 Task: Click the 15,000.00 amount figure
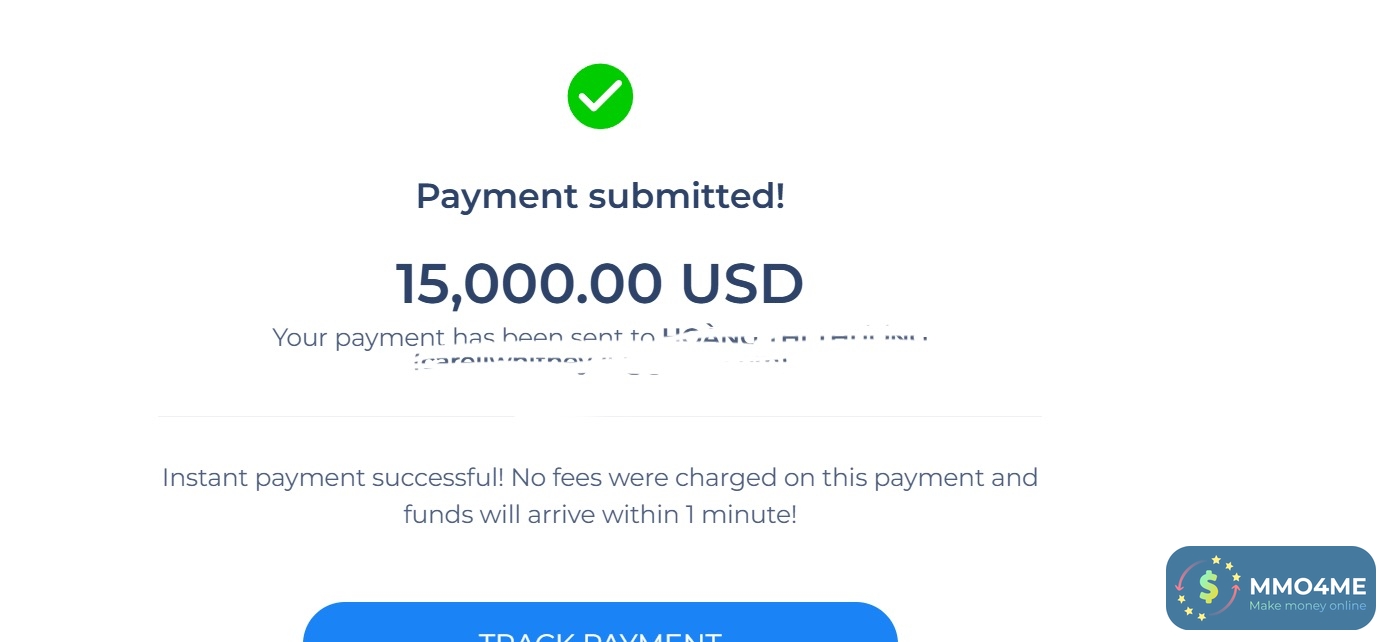[528, 283]
